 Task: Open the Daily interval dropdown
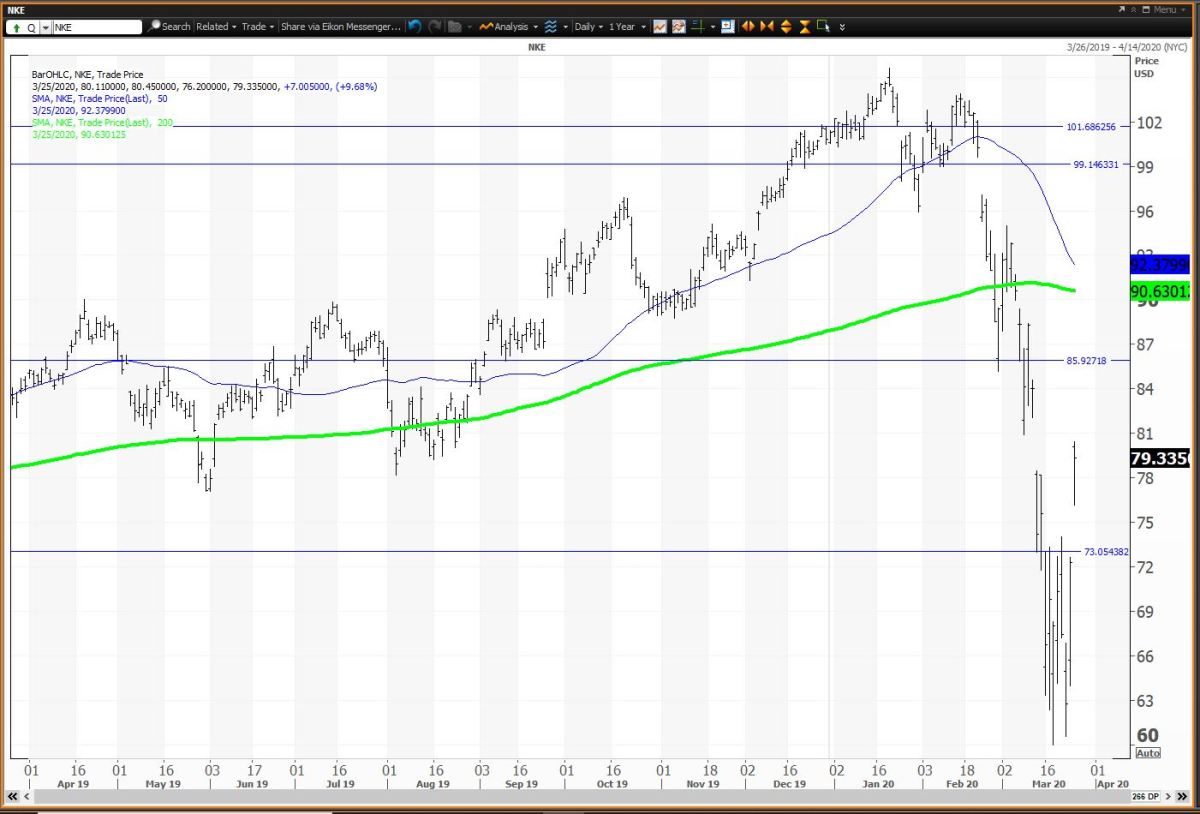tap(587, 27)
